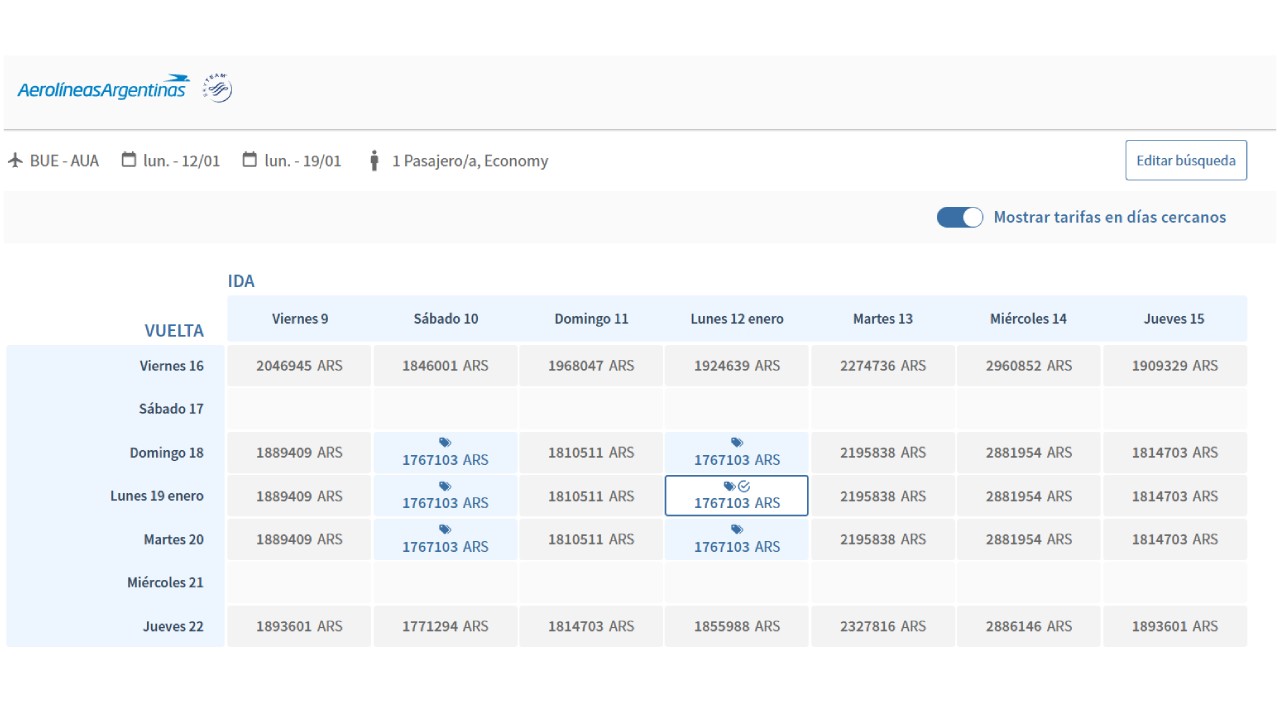Click the calendar icon for lun. 12/01
The image size is (1280, 720).
[x=129, y=159]
